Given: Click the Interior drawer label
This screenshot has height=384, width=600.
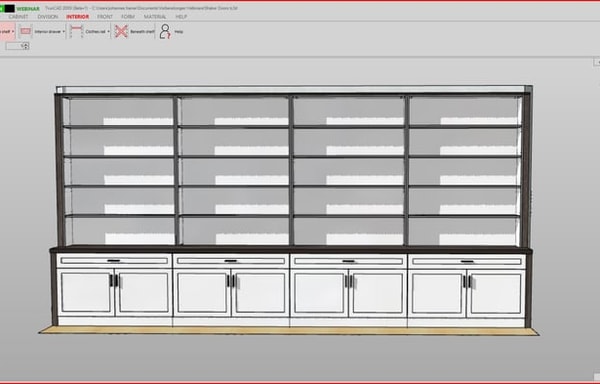Looking at the screenshot, I should (48, 32).
